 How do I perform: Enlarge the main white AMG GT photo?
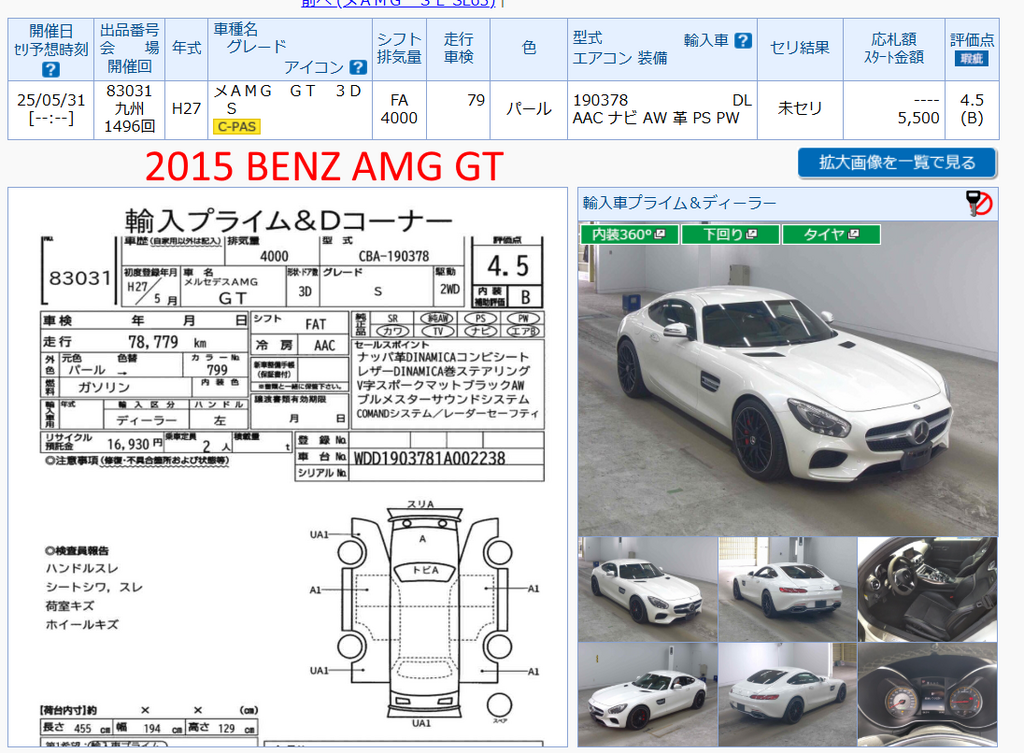(x=788, y=379)
